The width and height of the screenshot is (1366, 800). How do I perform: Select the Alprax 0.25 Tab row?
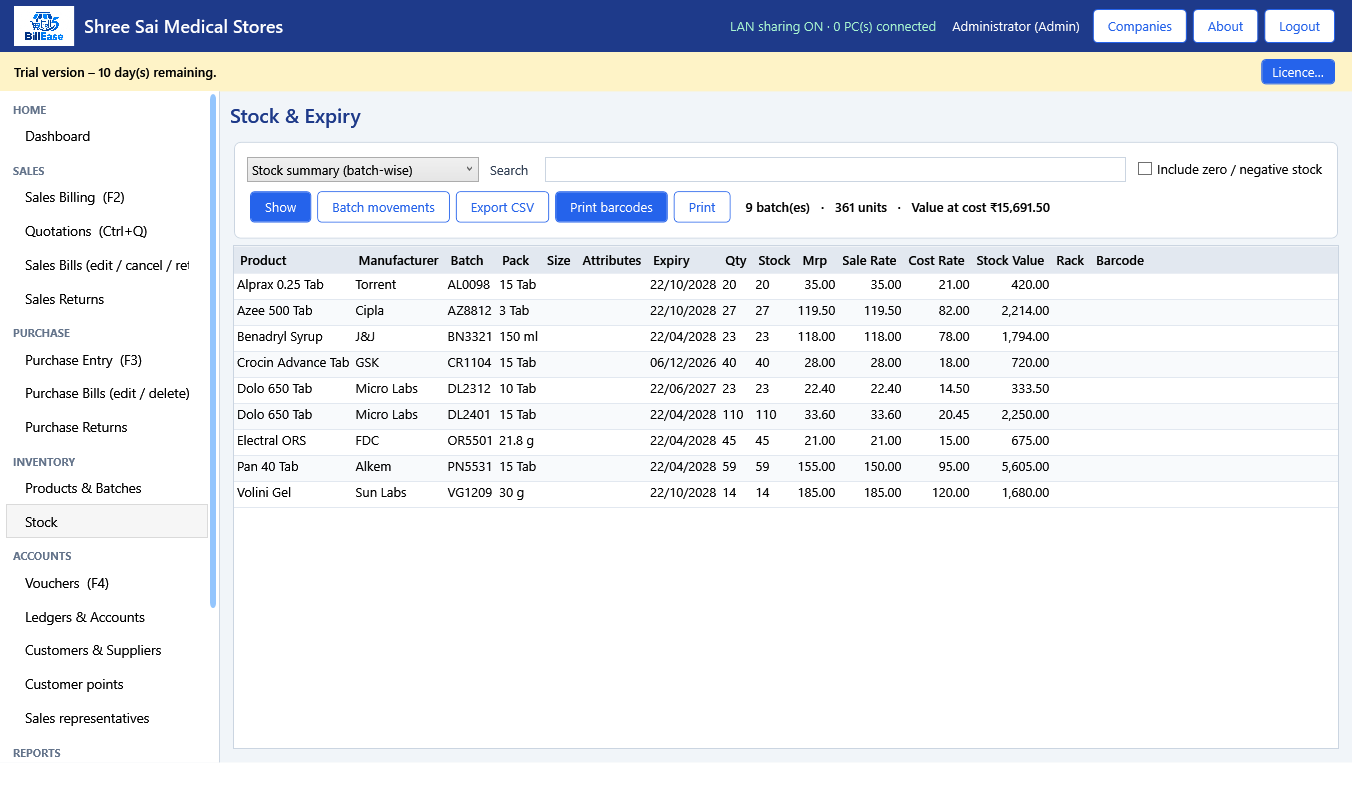tap(786, 285)
